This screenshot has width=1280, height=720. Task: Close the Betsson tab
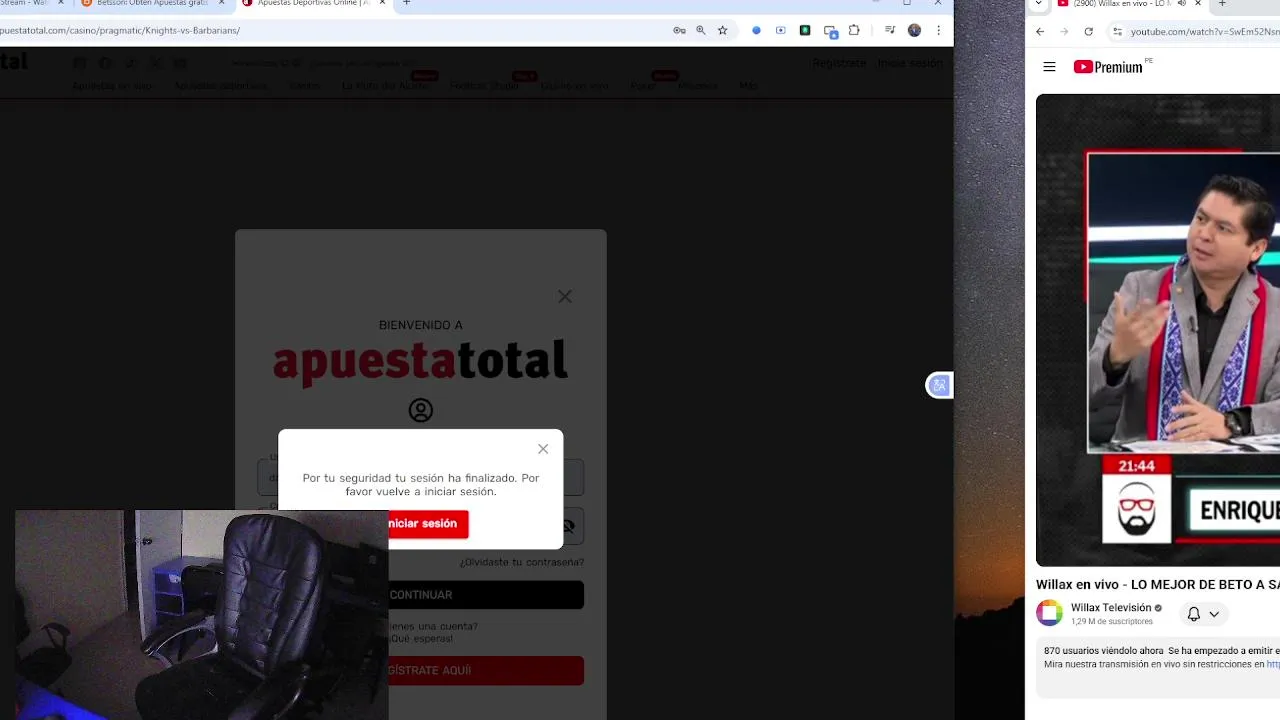click(x=221, y=3)
